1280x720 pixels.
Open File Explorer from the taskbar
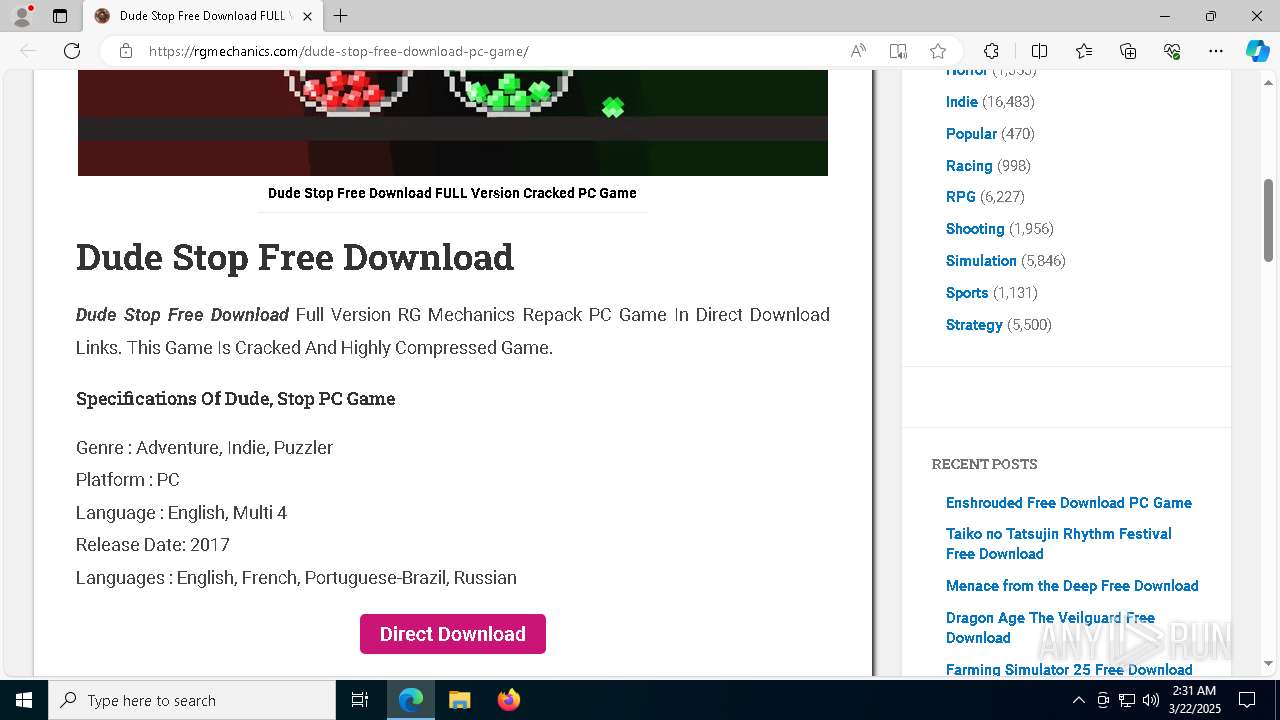[459, 700]
